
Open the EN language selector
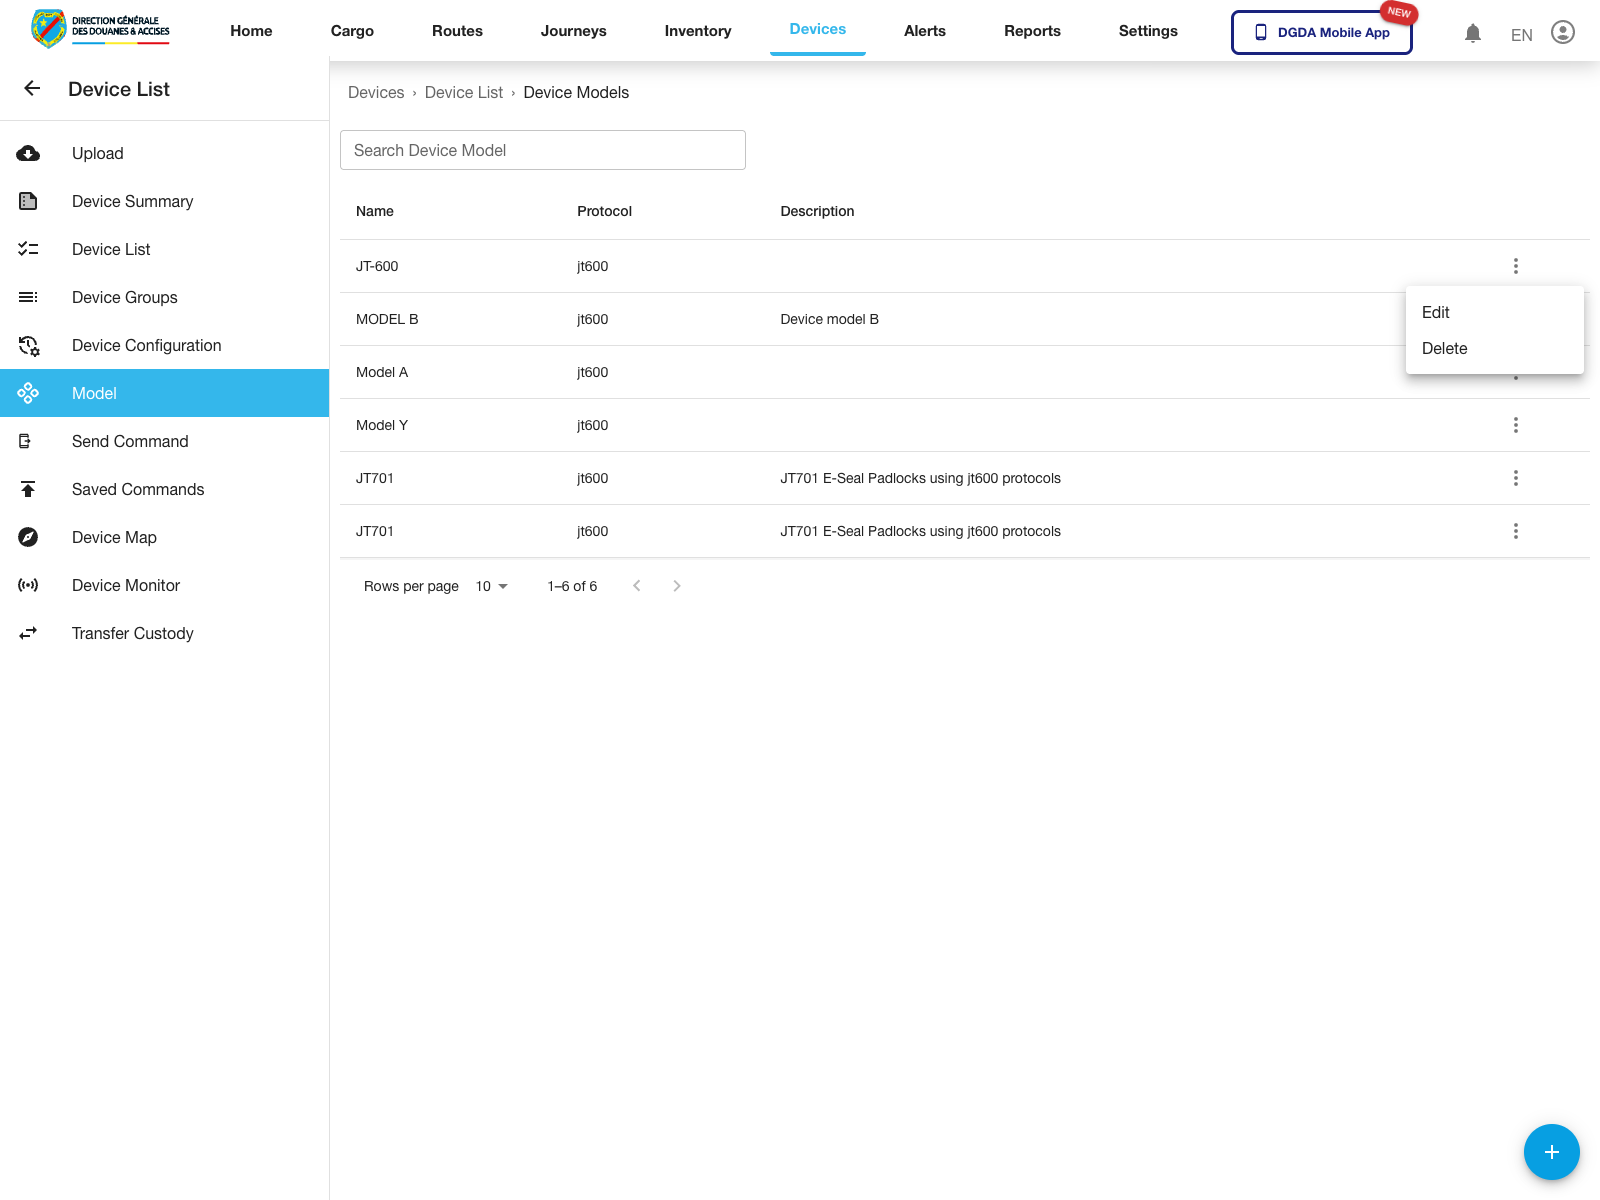[x=1521, y=34]
